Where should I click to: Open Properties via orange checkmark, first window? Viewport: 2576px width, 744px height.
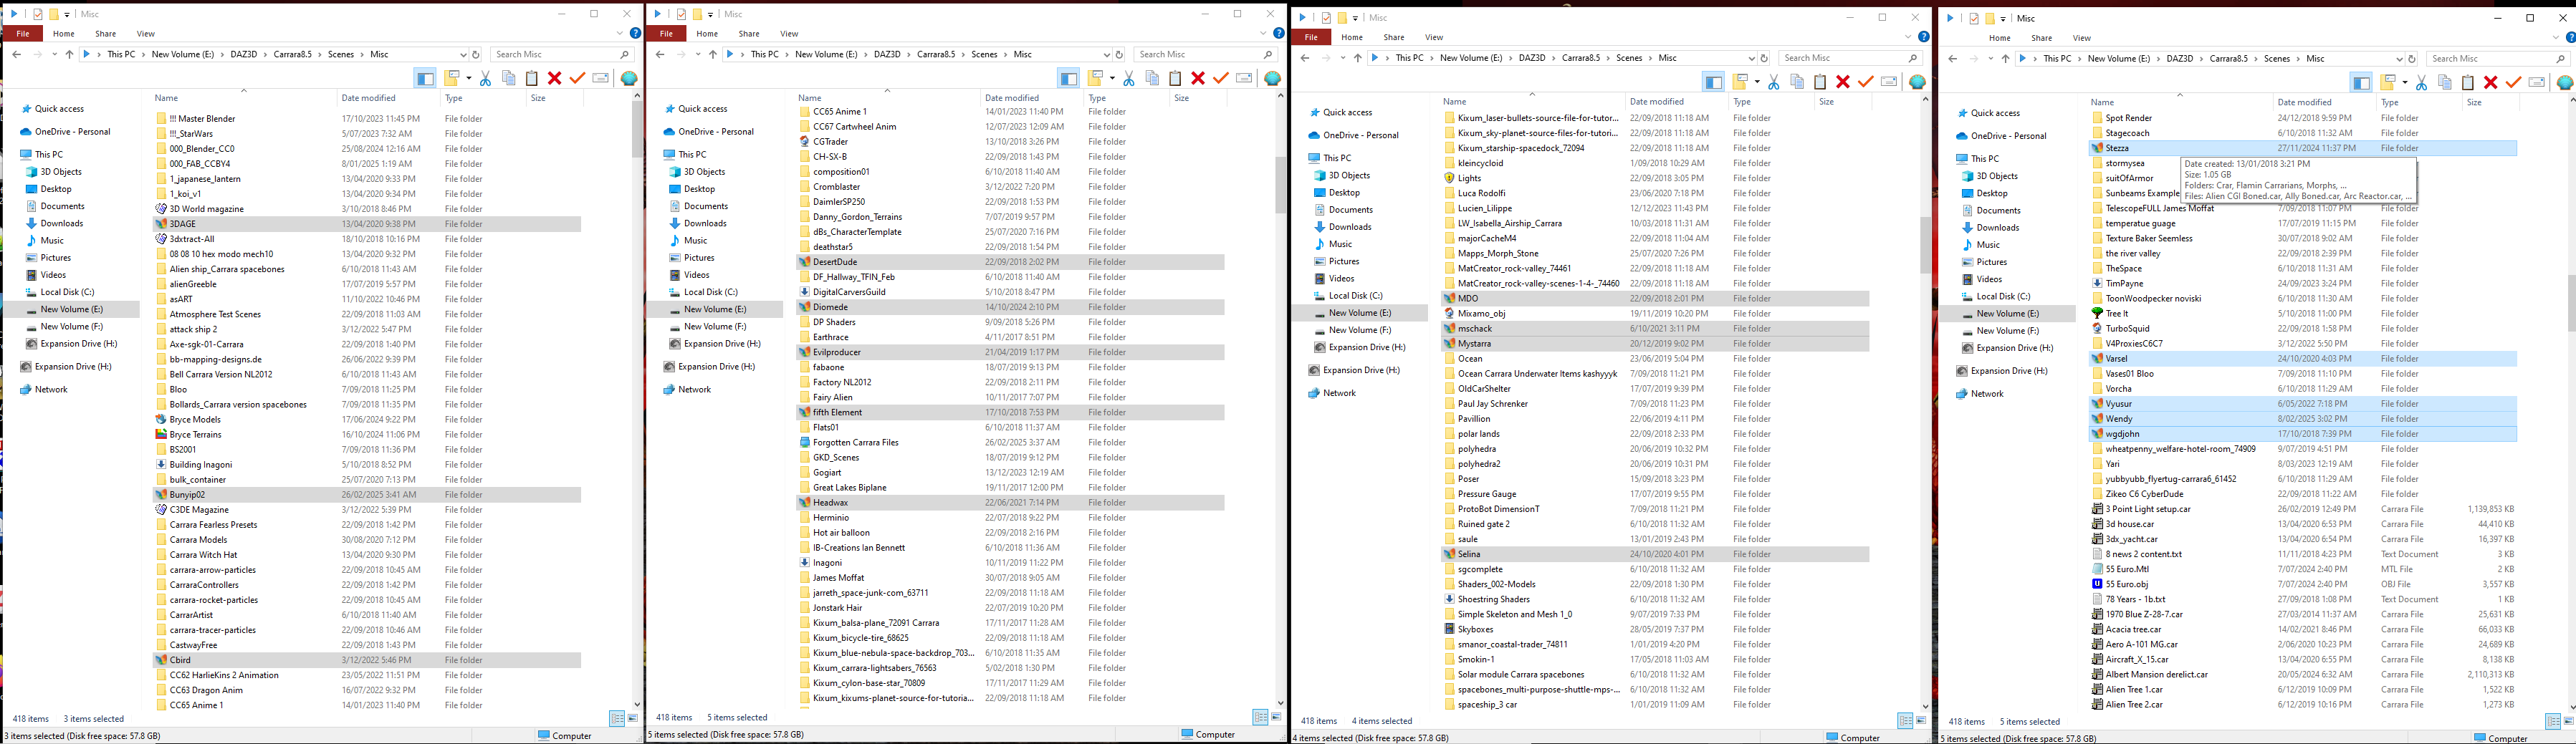577,78
